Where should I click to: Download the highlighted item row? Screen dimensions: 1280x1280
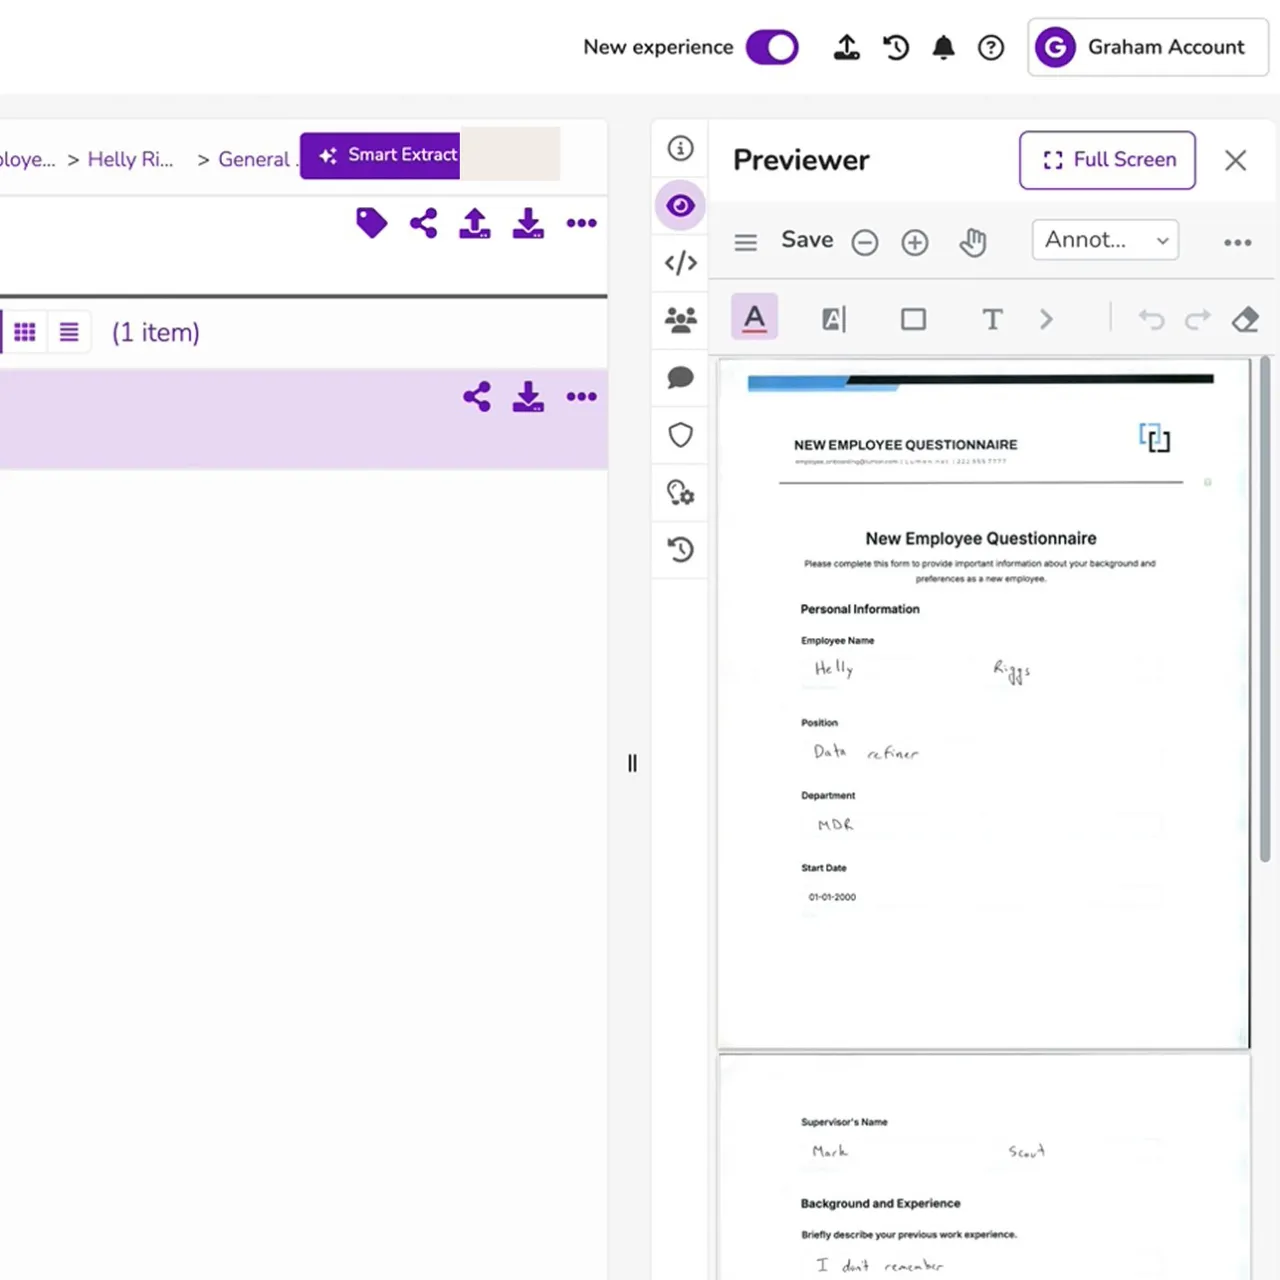coord(528,397)
